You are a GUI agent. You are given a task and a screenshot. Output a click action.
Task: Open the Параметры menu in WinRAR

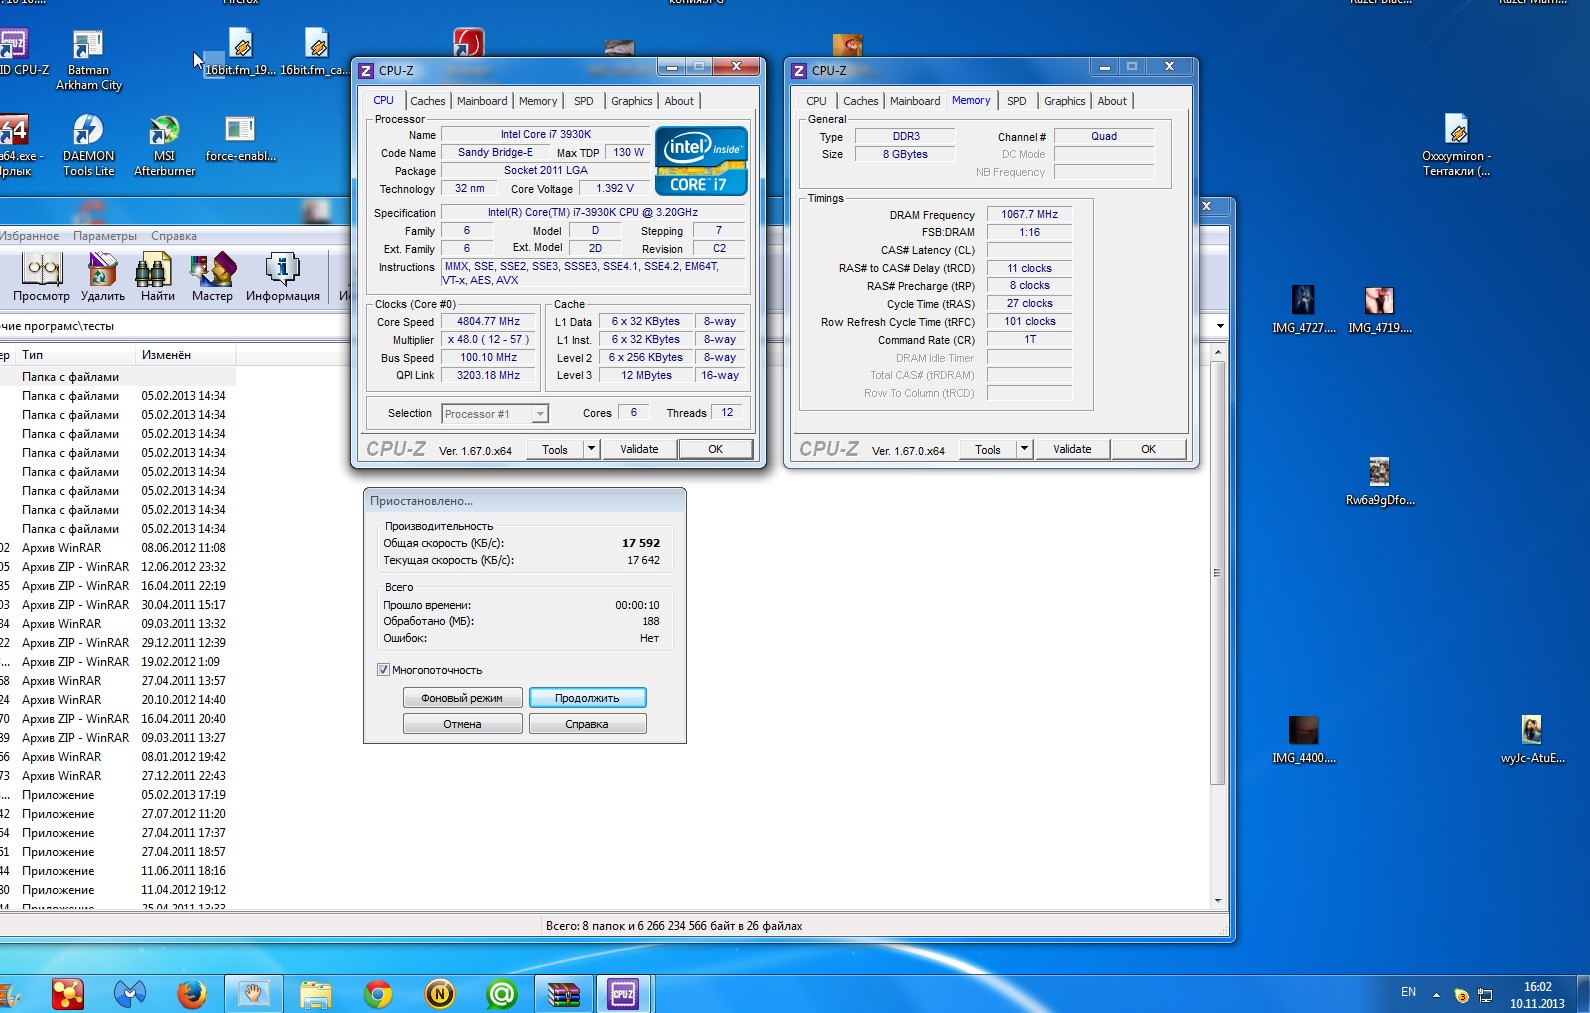tap(105, 236)
